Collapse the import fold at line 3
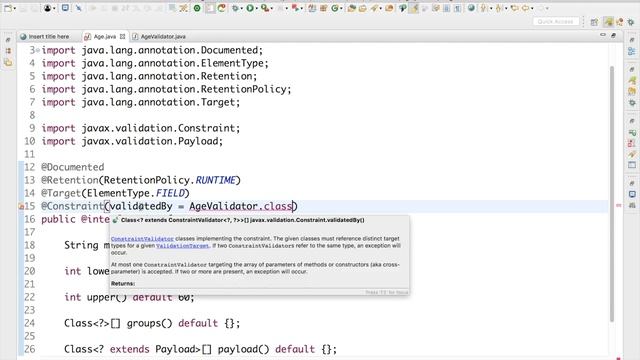The height and width of the screenshot is (360, 640). [x=38, y=50]
